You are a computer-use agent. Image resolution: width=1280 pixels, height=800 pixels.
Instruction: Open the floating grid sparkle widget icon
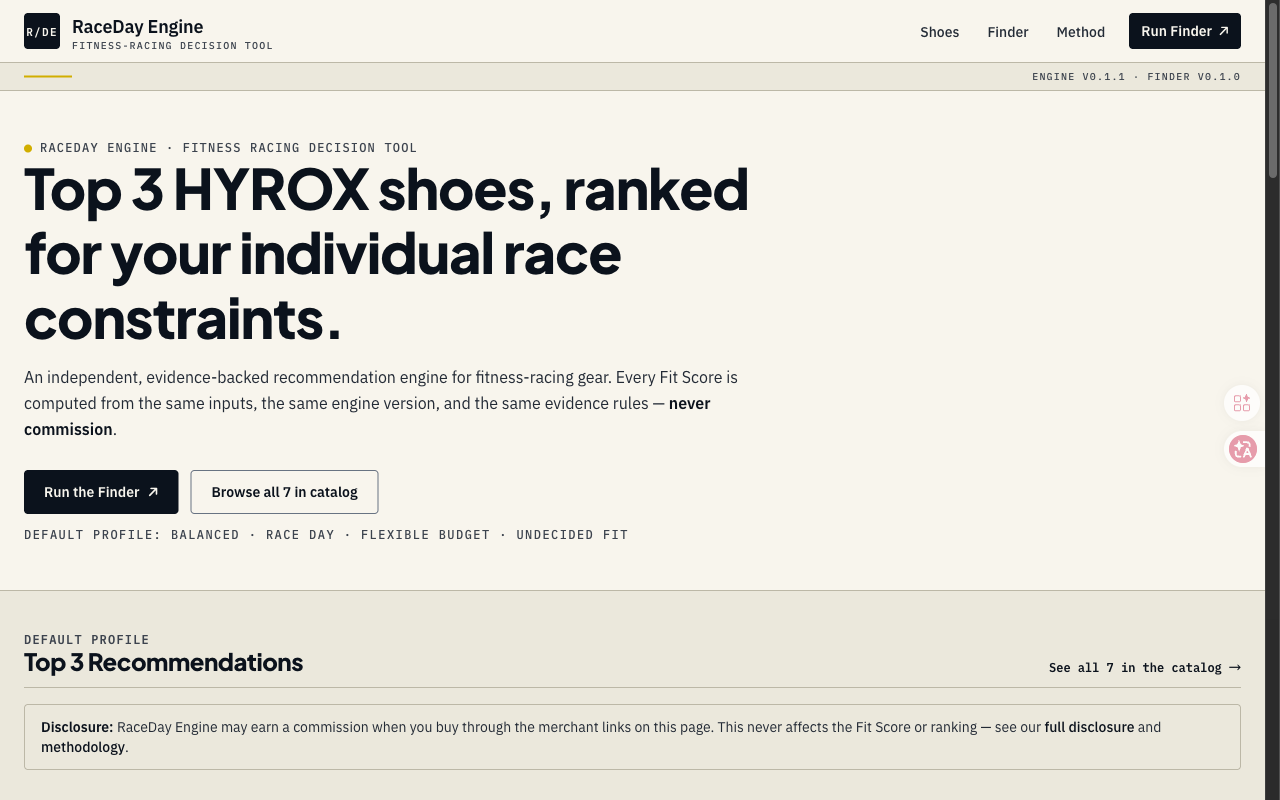tap(1242, 403)
